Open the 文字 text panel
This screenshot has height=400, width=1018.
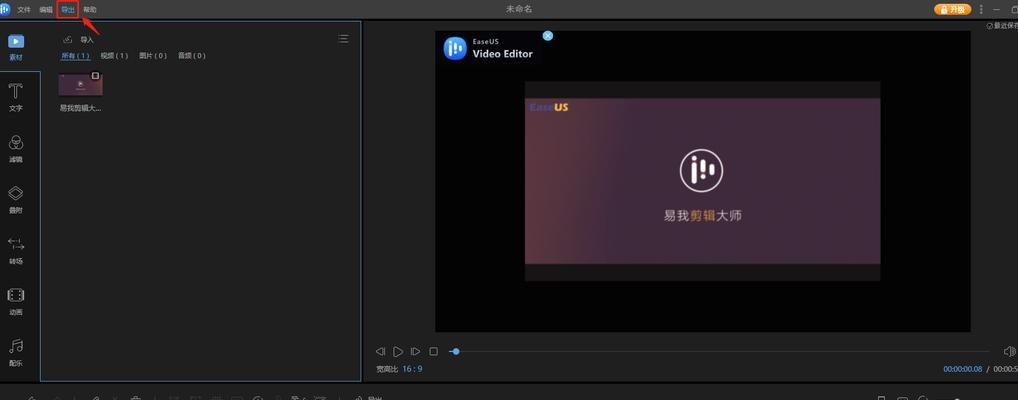(16, 97)
